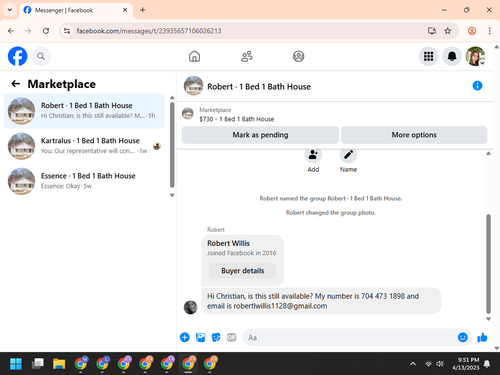Open the emoji picker smiley icon

point(463,337)
